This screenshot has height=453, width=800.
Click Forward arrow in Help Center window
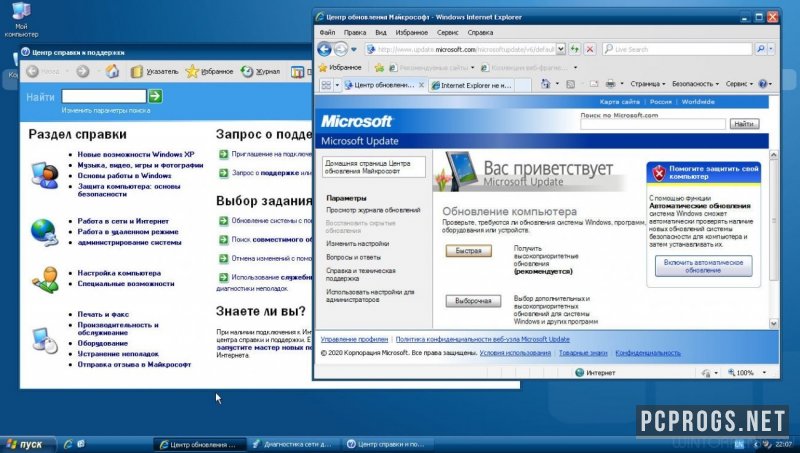[x=83, y=71]
